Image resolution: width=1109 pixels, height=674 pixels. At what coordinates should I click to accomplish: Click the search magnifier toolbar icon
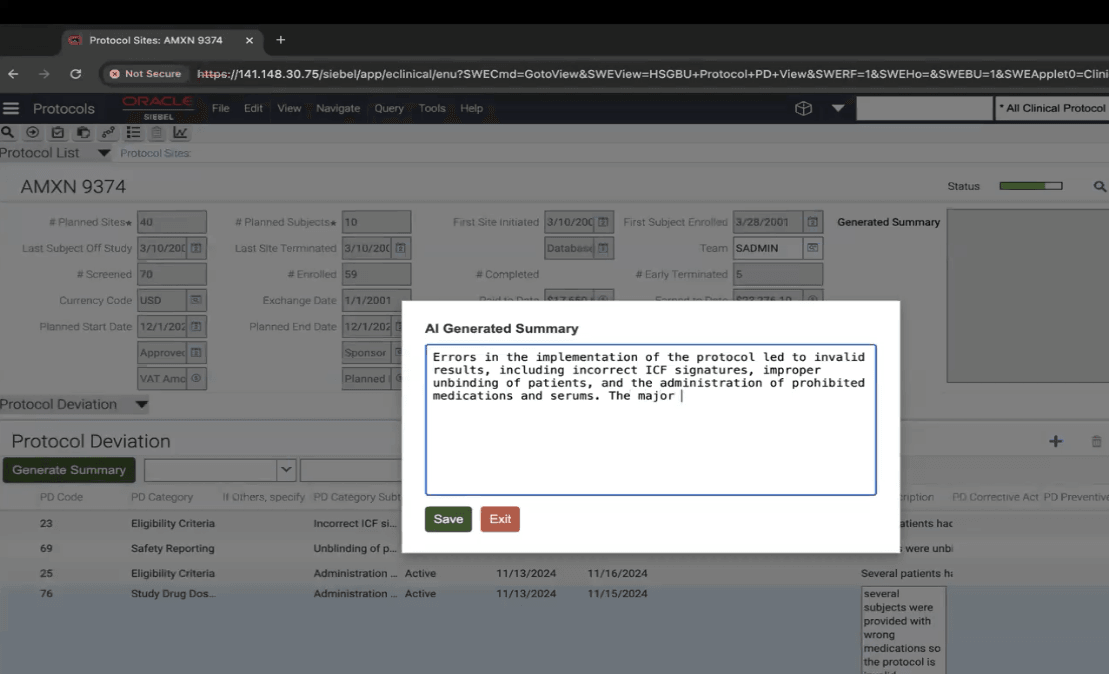coord(8,132)
